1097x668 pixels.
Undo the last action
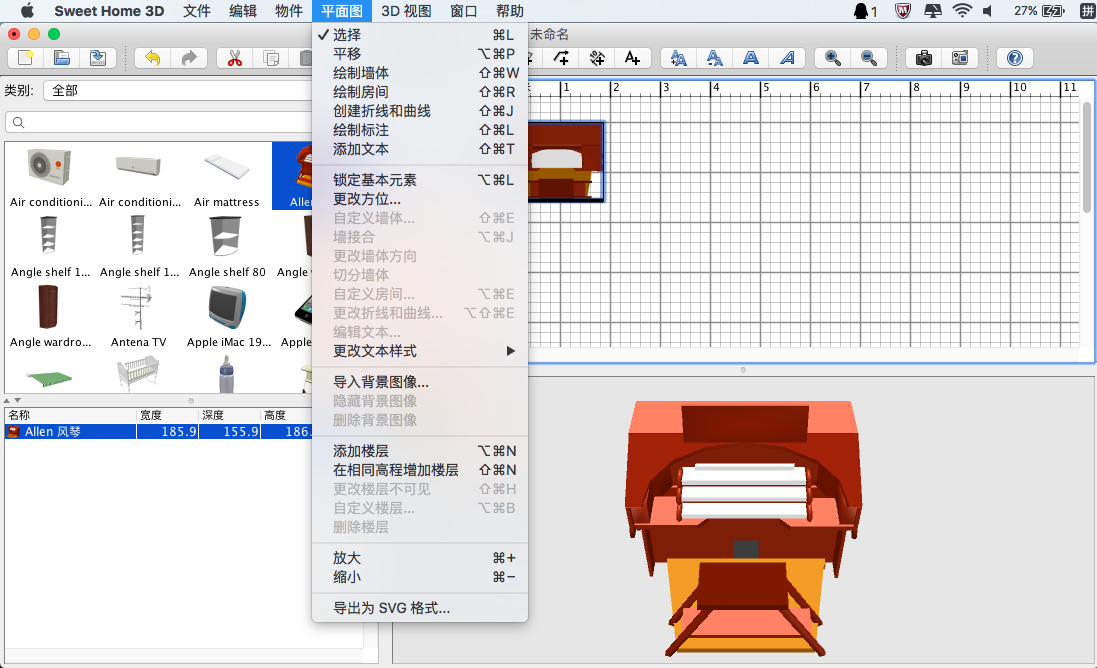tap(153, 57)
